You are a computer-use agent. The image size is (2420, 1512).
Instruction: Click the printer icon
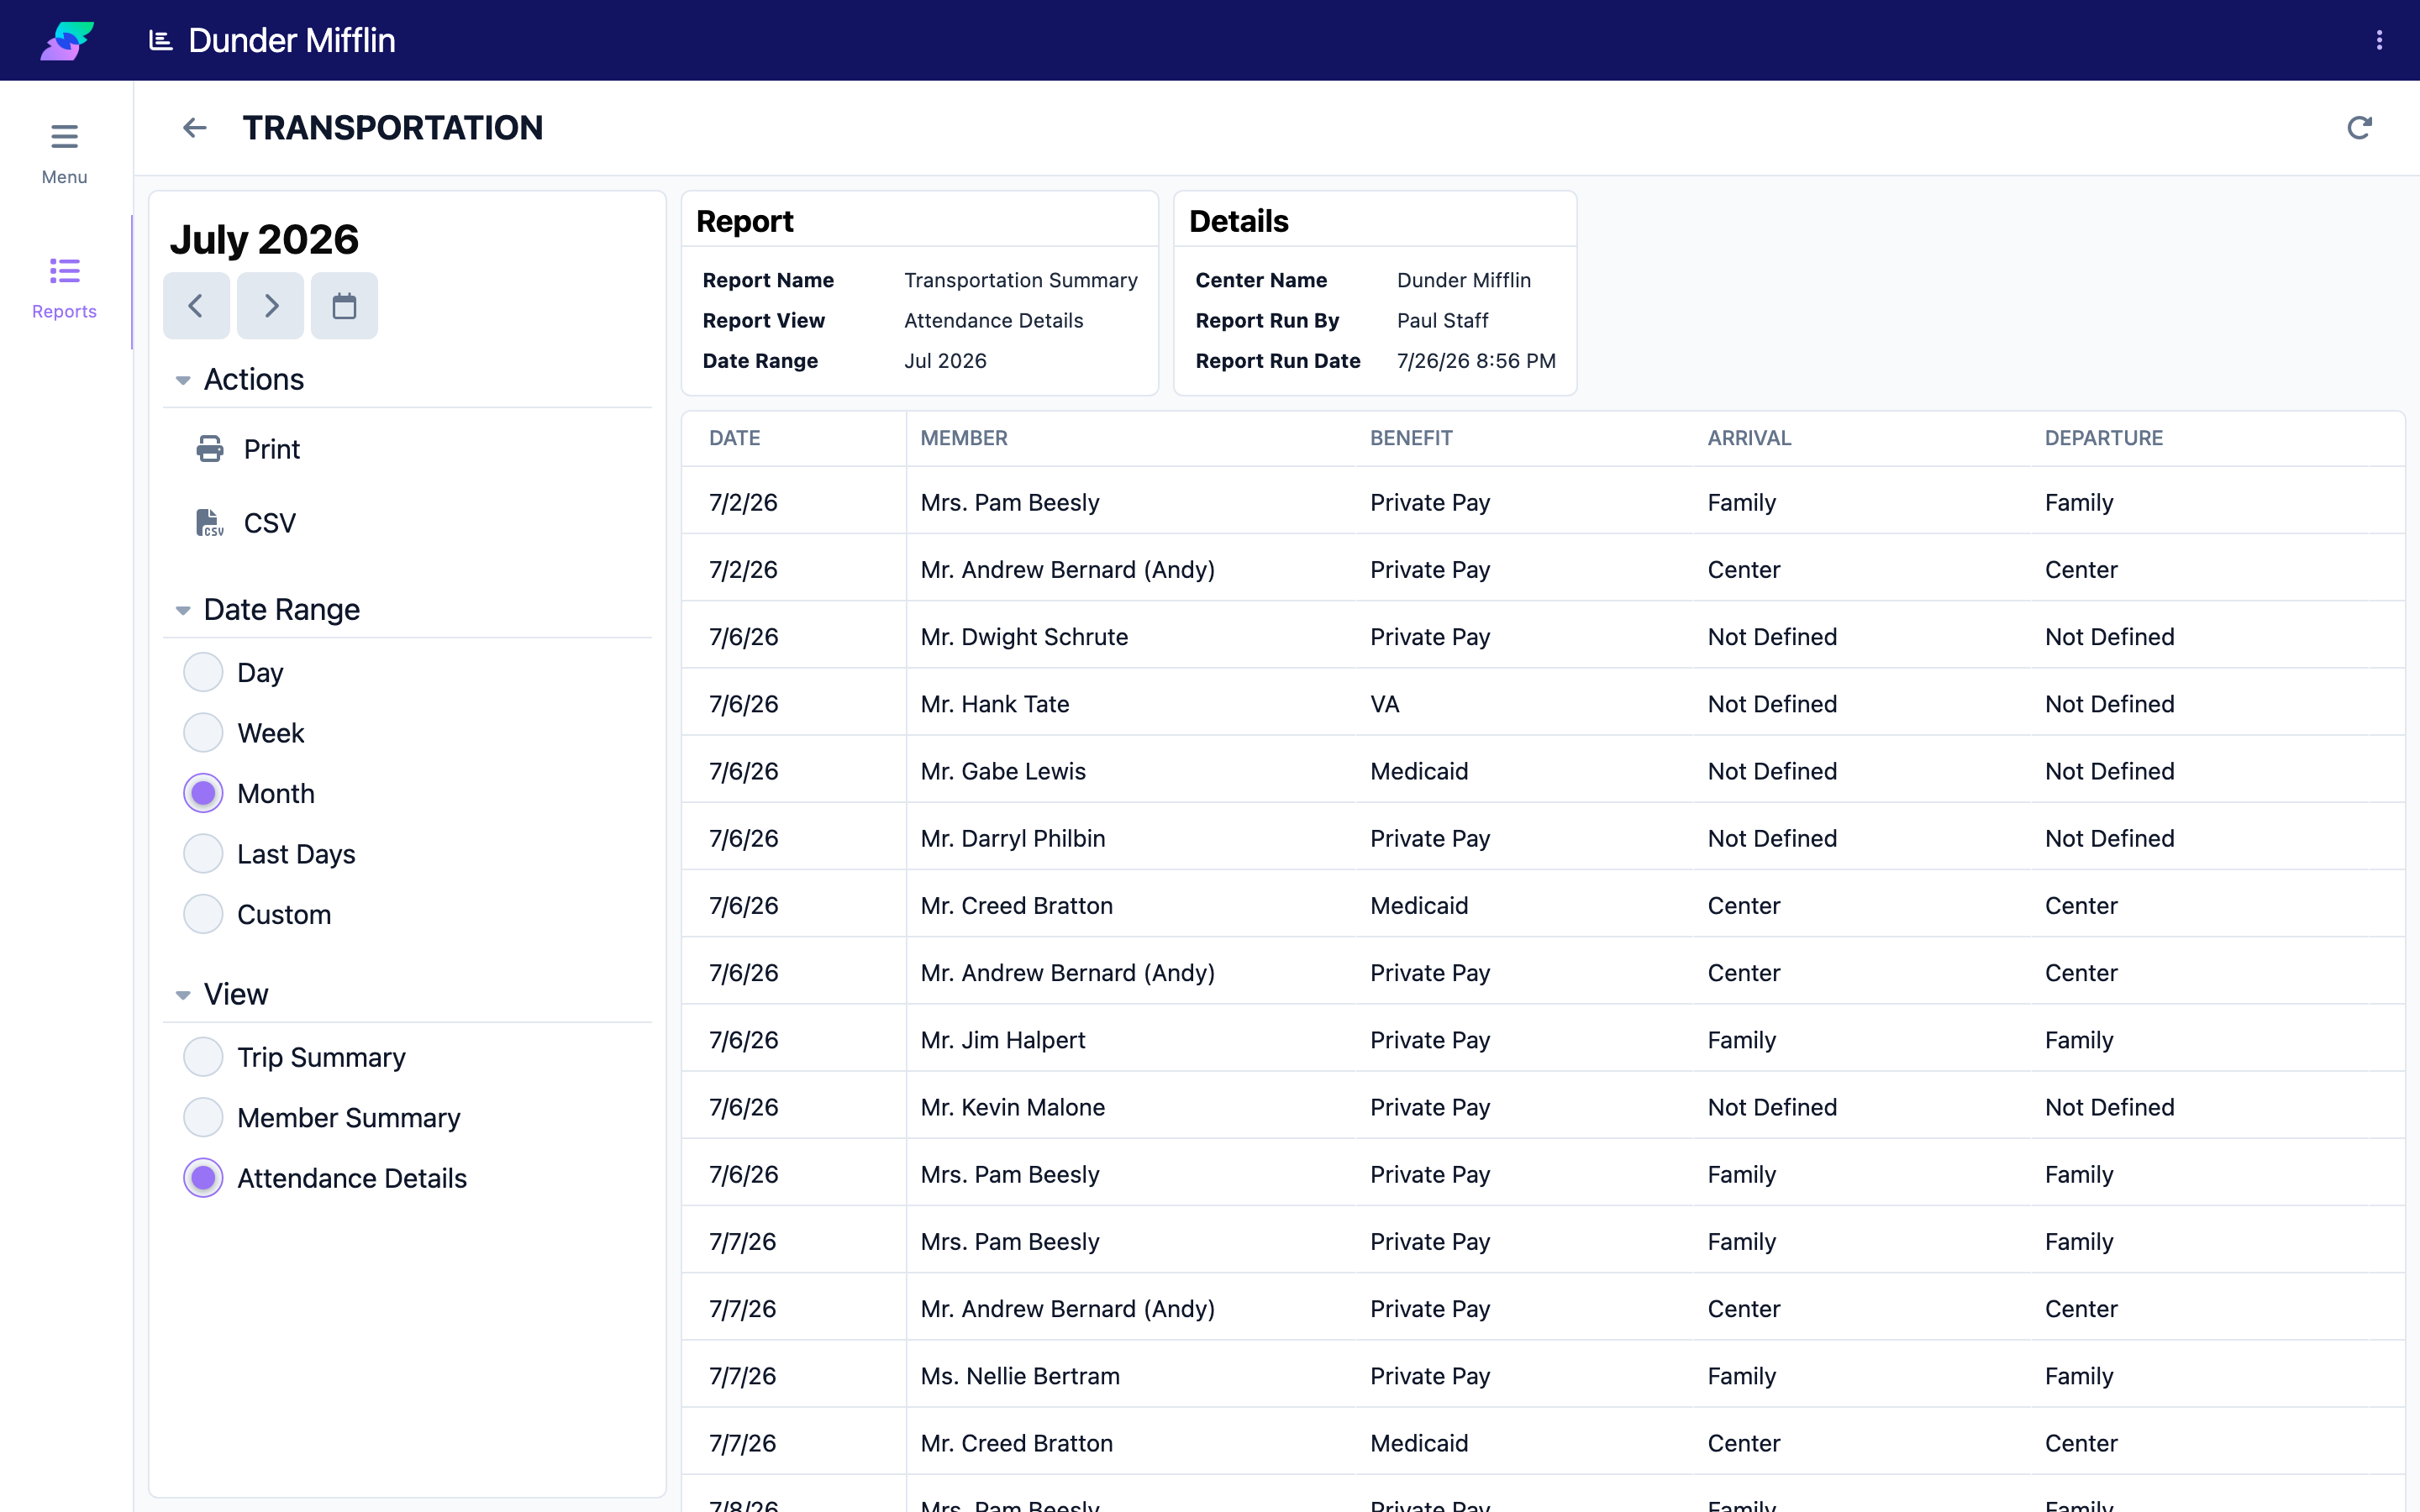(210, 449)
